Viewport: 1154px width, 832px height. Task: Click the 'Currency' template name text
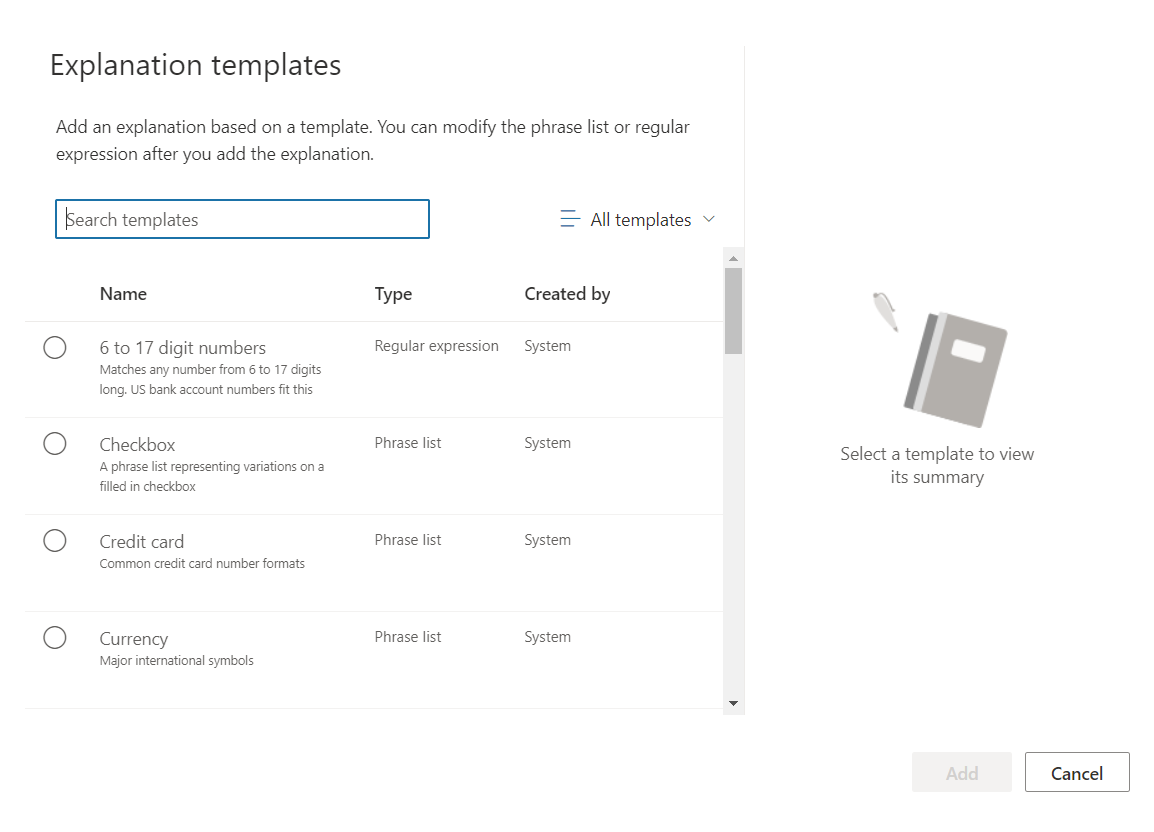tap(134, 639)
